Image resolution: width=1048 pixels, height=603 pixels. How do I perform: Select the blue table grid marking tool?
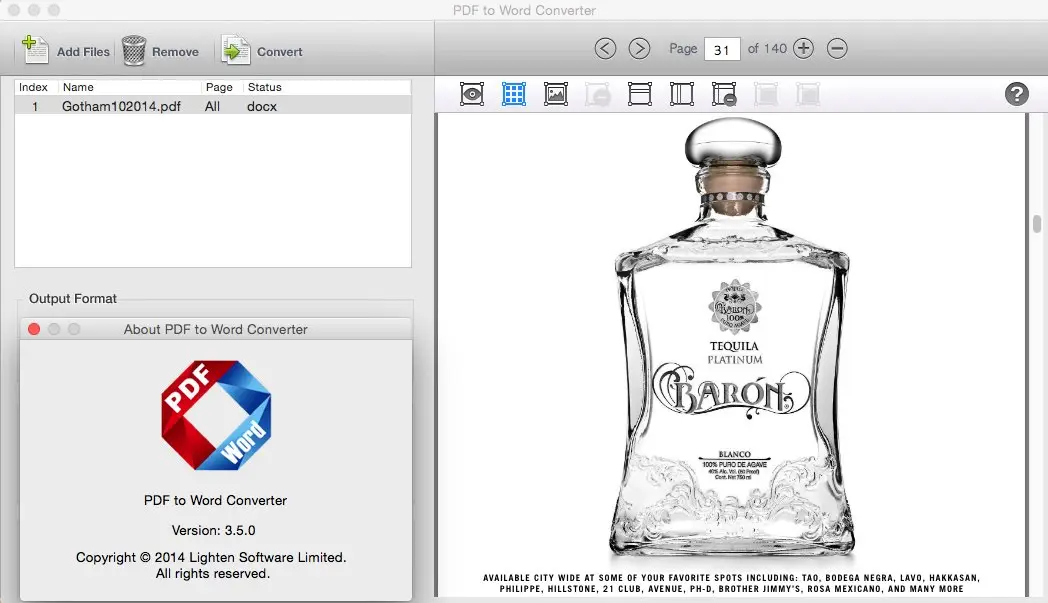pos(513,94)
